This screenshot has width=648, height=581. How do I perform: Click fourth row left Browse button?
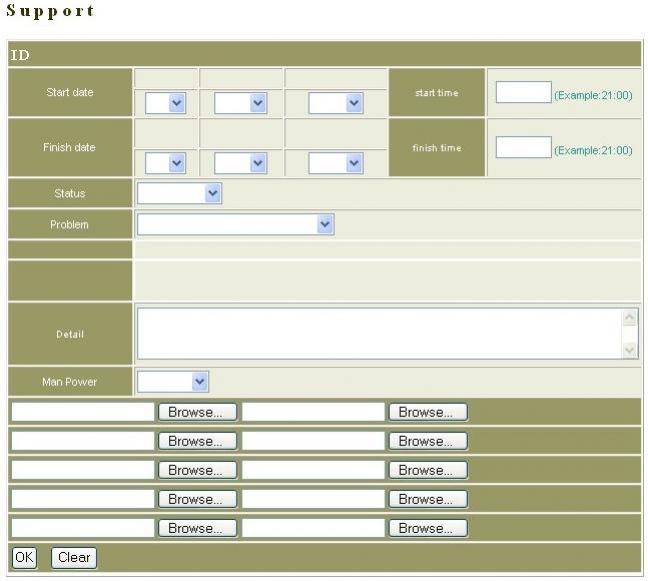198,499
